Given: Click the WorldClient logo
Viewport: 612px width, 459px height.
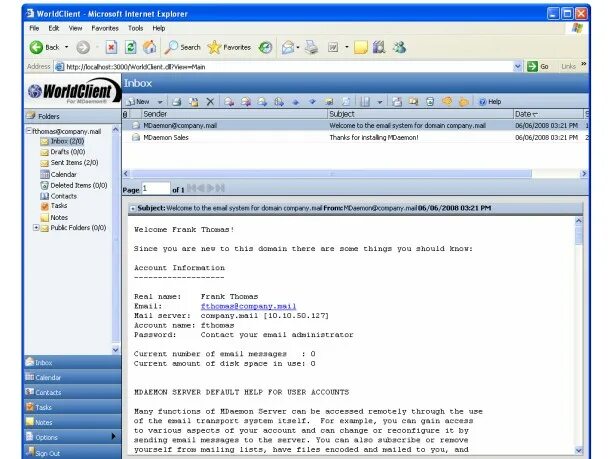Looking at the screenshot, I should click(73, 91).
